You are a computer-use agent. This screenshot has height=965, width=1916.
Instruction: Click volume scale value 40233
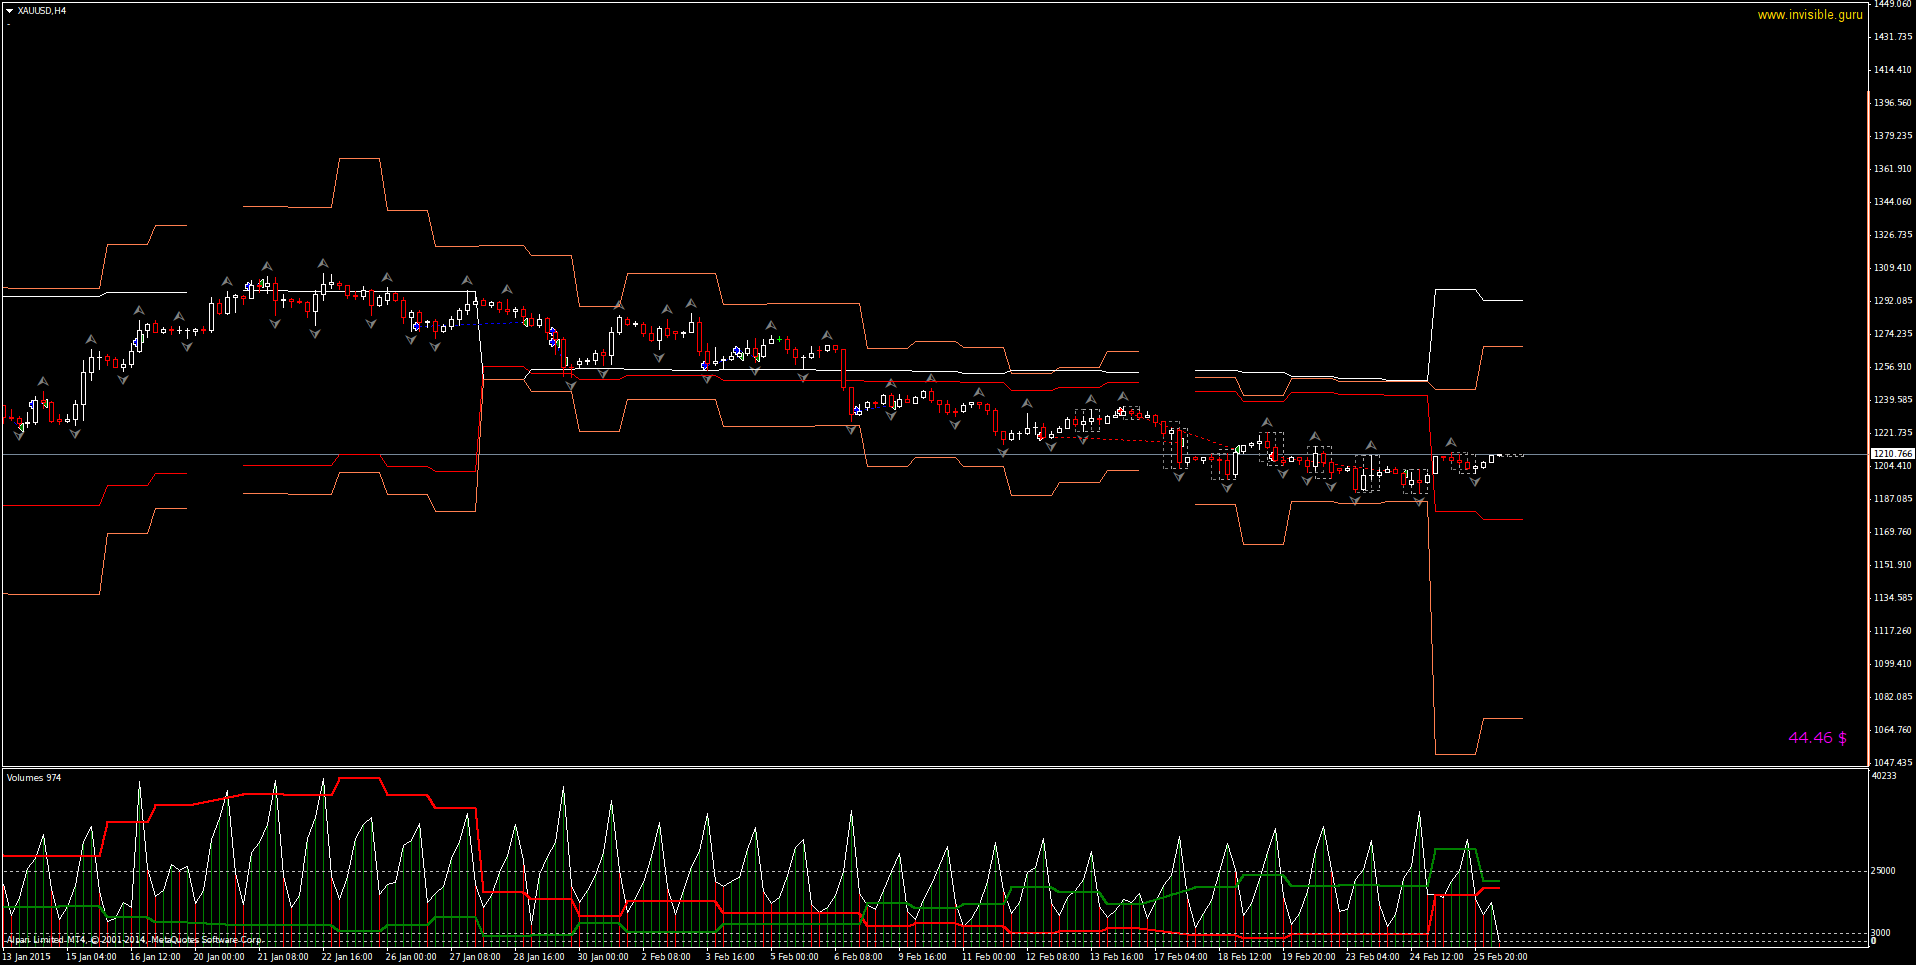[1884, 776]
